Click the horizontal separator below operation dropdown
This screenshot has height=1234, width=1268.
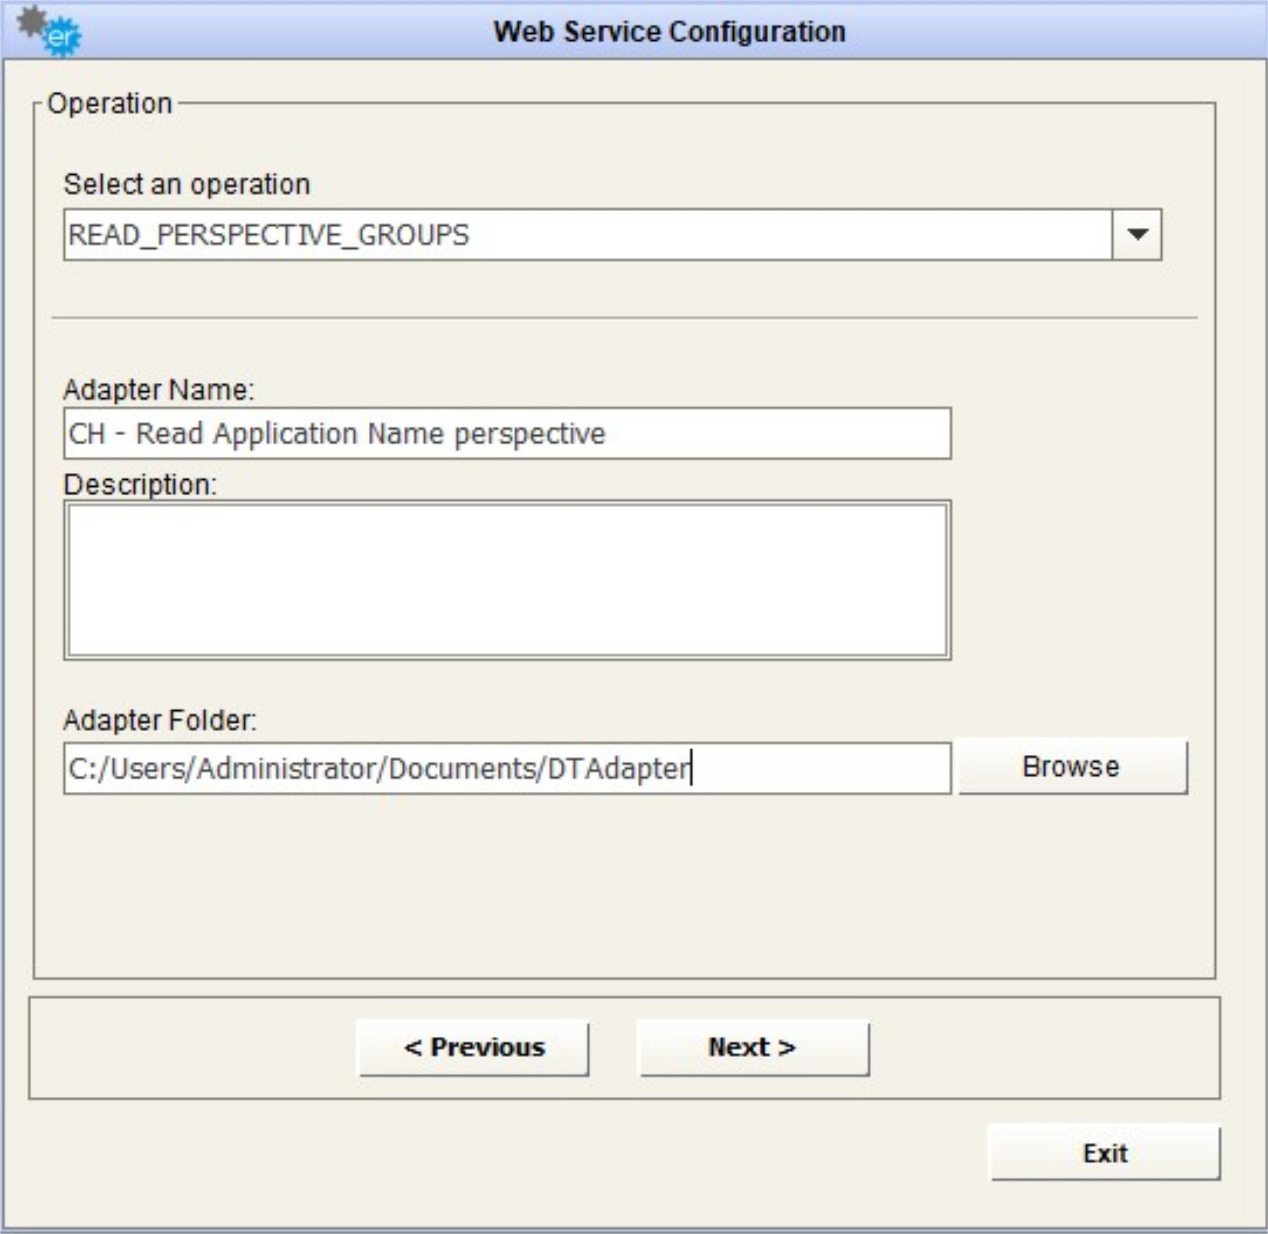[x=624, y=318]
